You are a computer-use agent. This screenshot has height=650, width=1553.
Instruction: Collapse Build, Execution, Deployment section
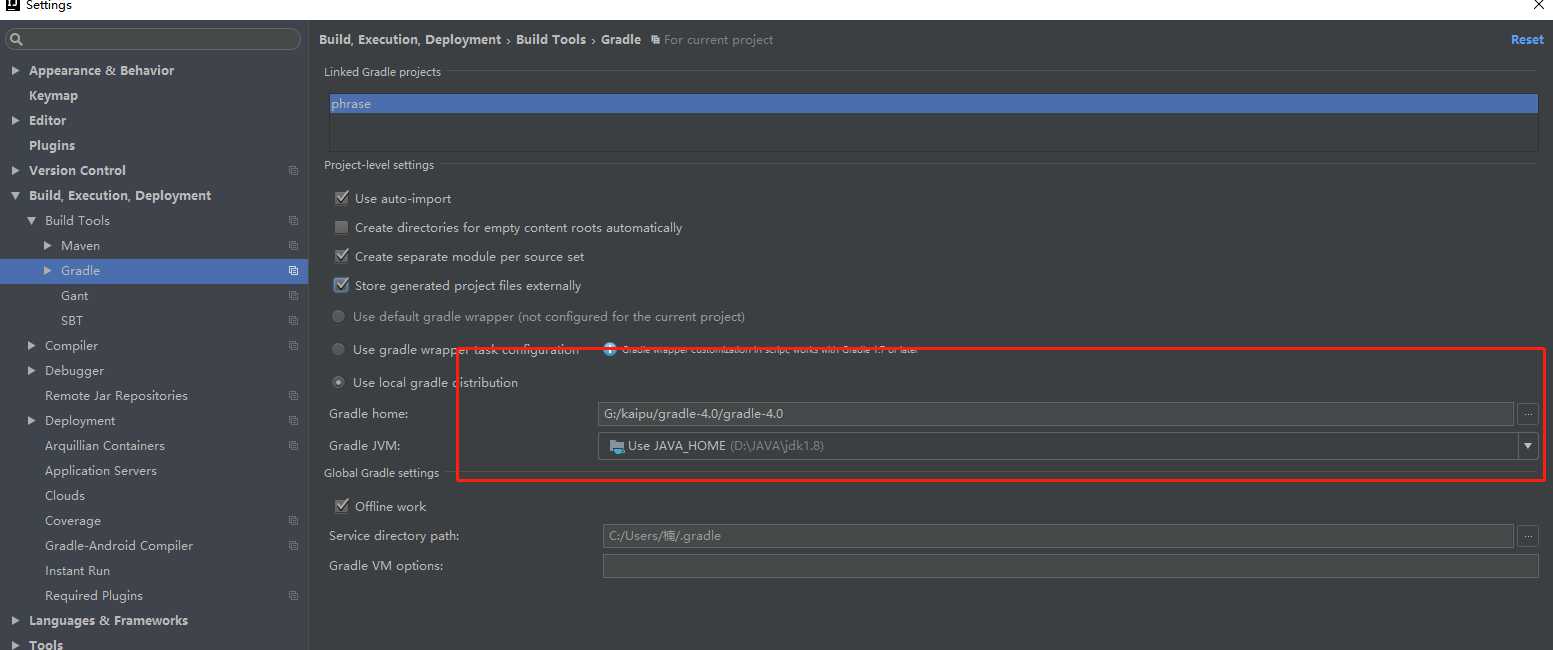click(x=15, y=196)
